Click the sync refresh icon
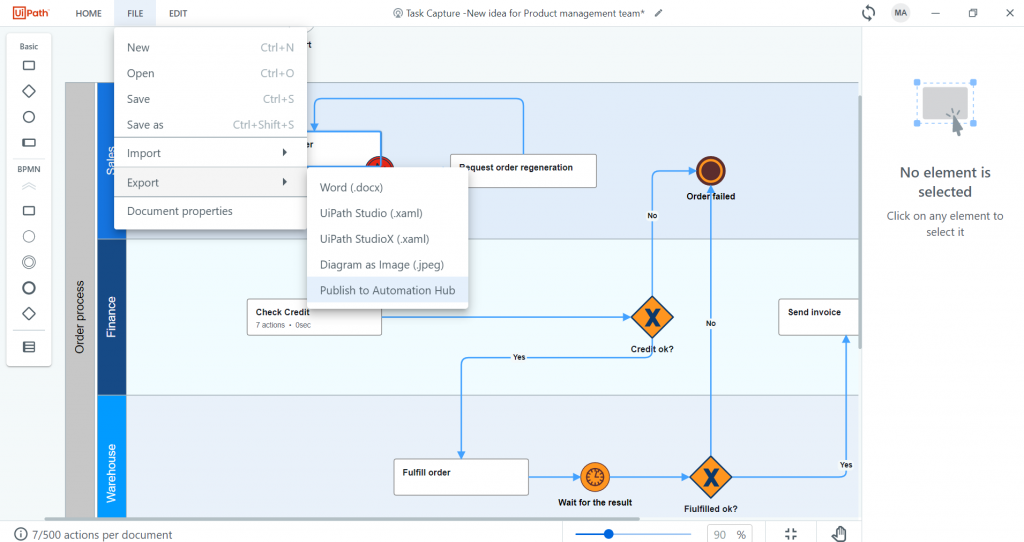1024x542 pixels. 868,13
